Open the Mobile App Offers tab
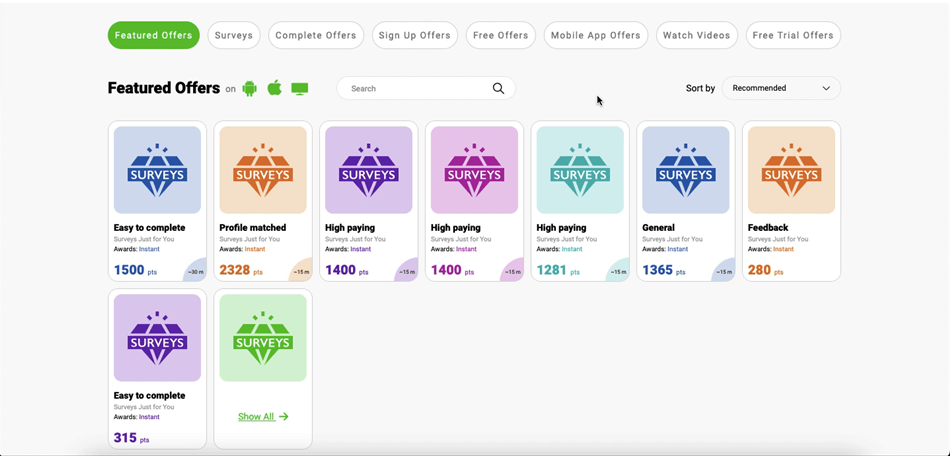The image size is (950, 456). [x=596, y=35]
